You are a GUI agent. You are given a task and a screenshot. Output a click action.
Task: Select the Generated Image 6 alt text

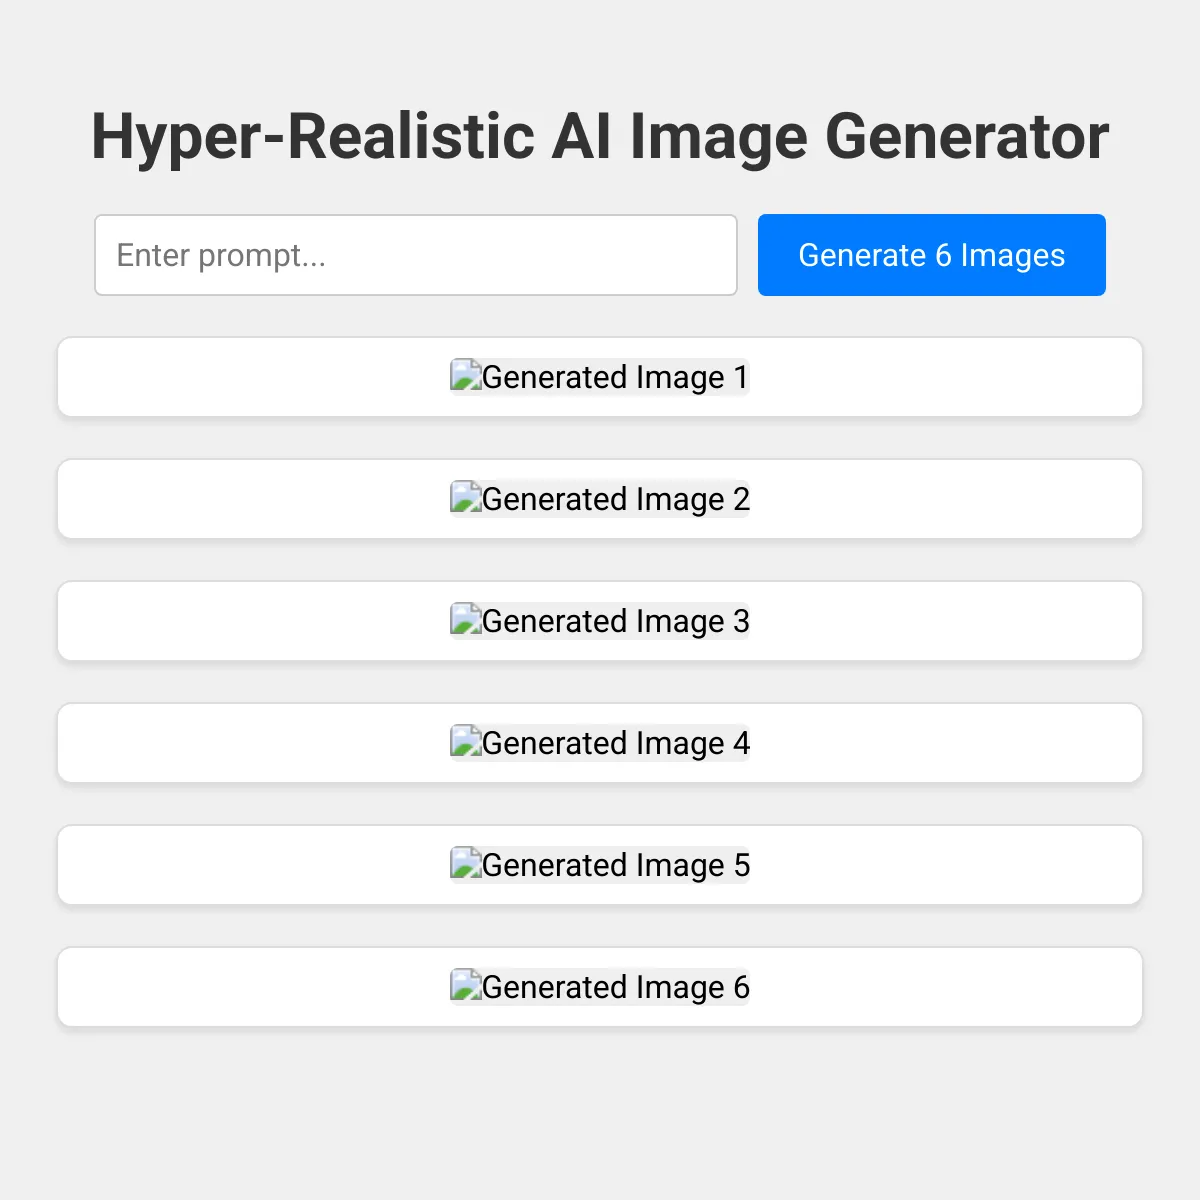point(615,987)
